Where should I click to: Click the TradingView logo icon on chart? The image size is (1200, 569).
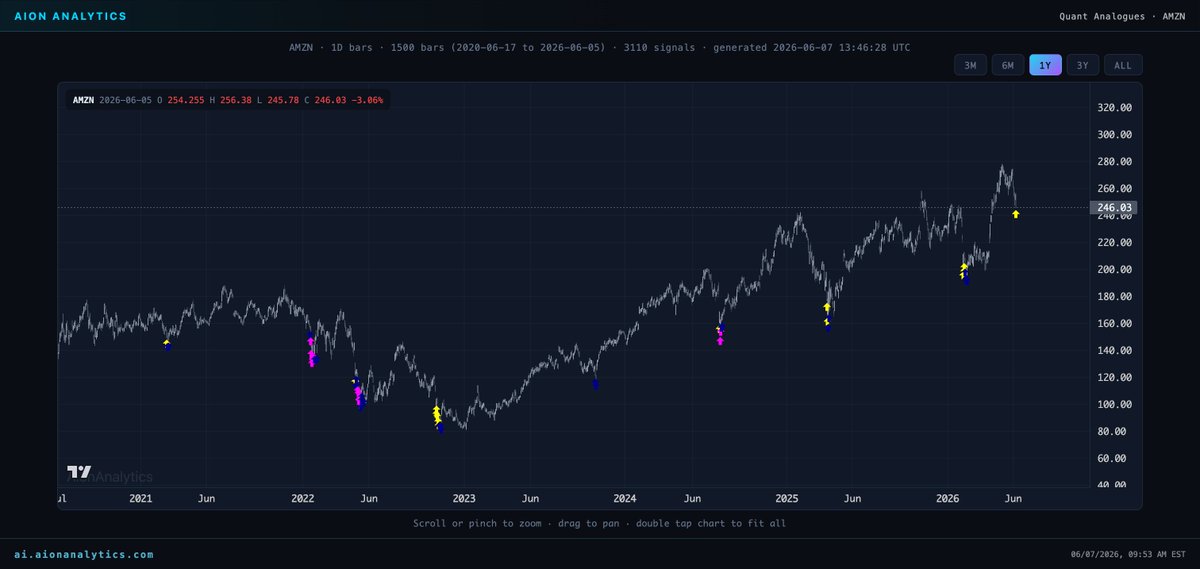click(79, 472)
